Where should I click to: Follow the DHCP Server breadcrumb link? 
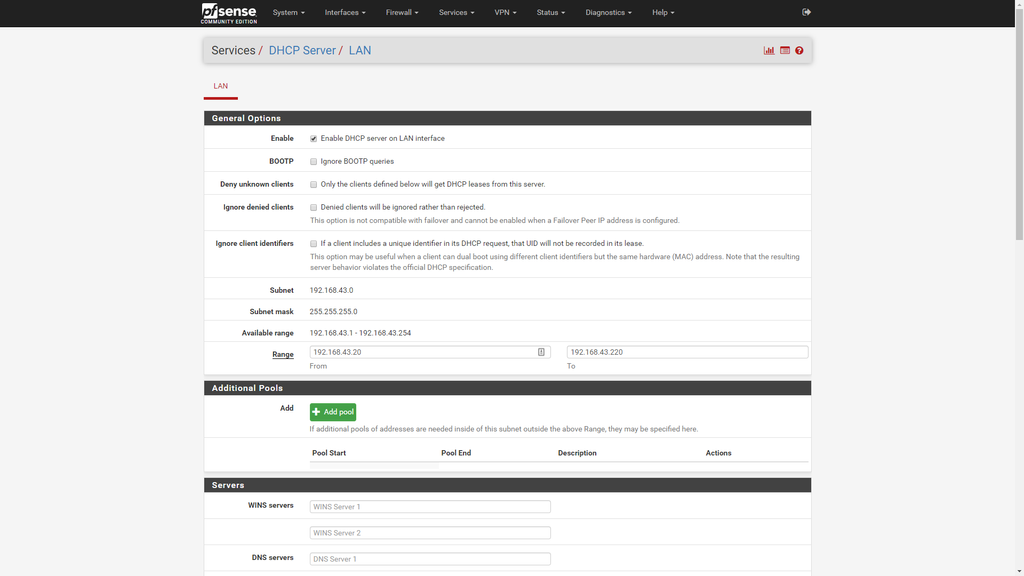(302, 49)
